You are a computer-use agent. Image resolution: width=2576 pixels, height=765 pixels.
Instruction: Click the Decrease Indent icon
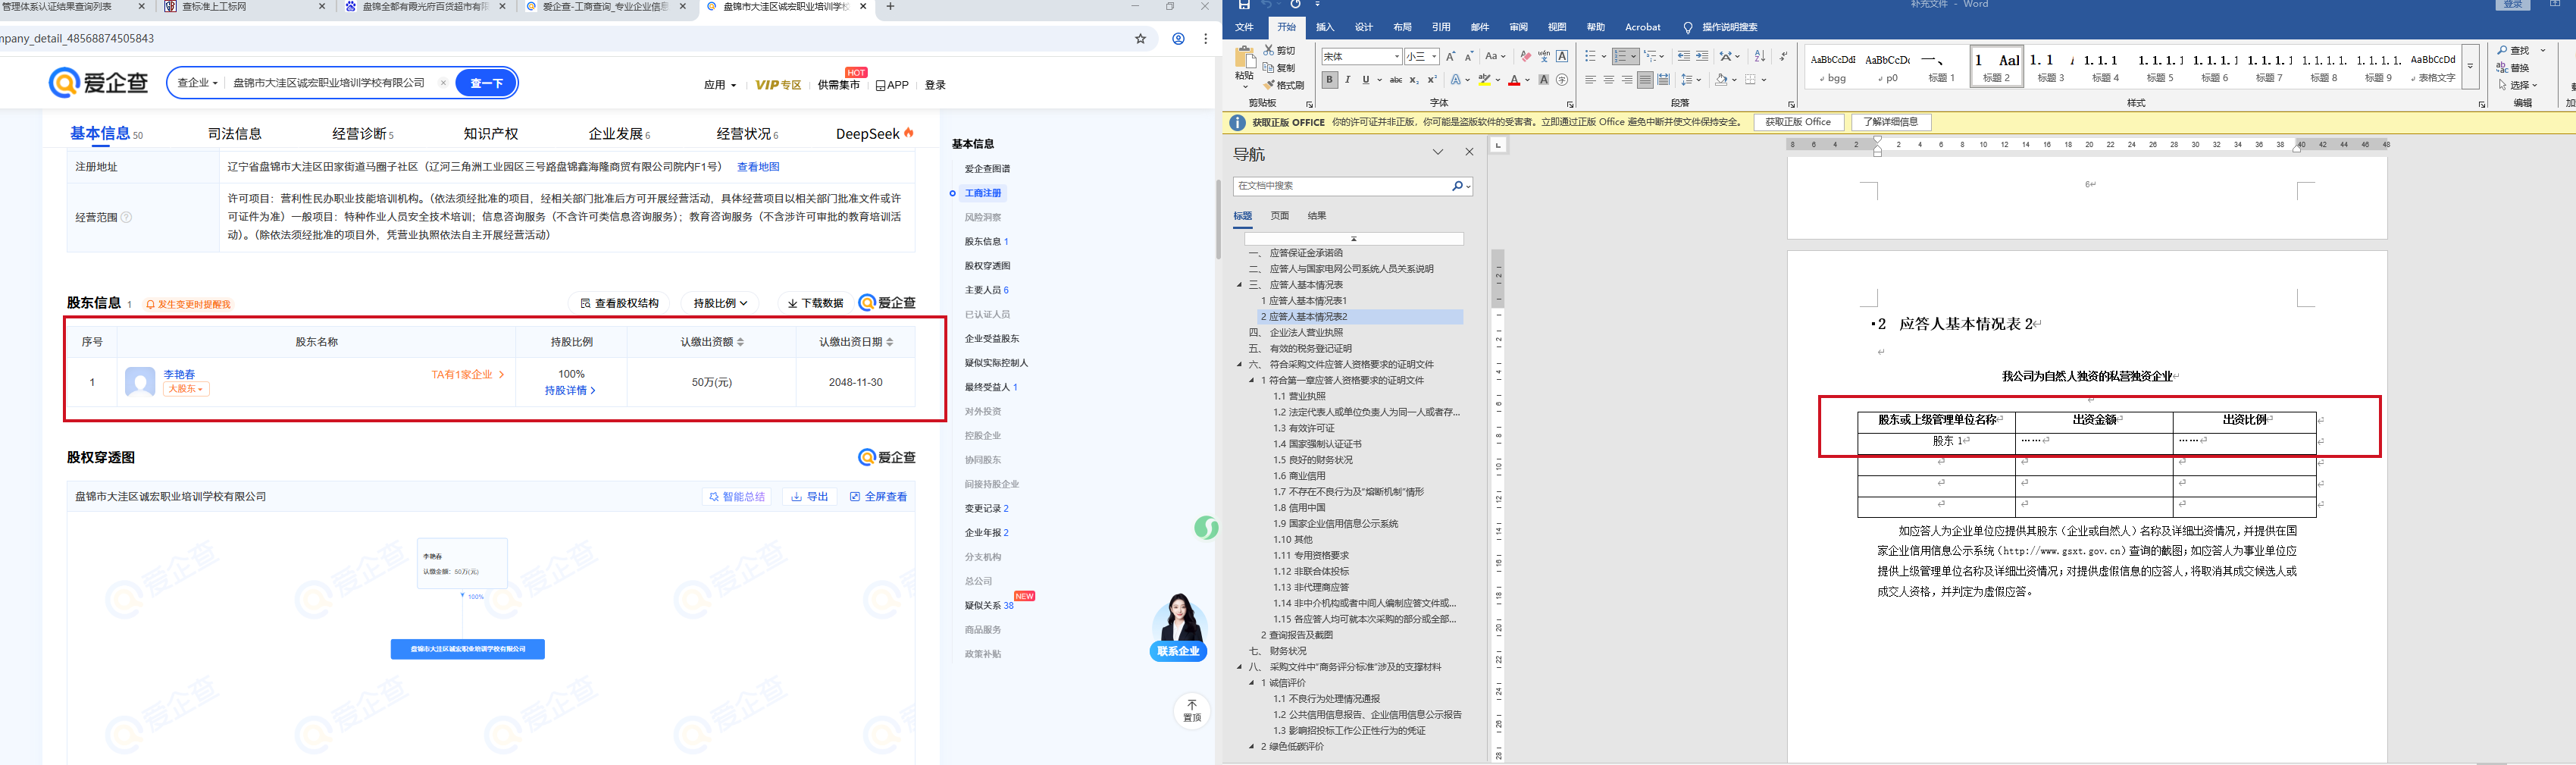point(1684,57)
